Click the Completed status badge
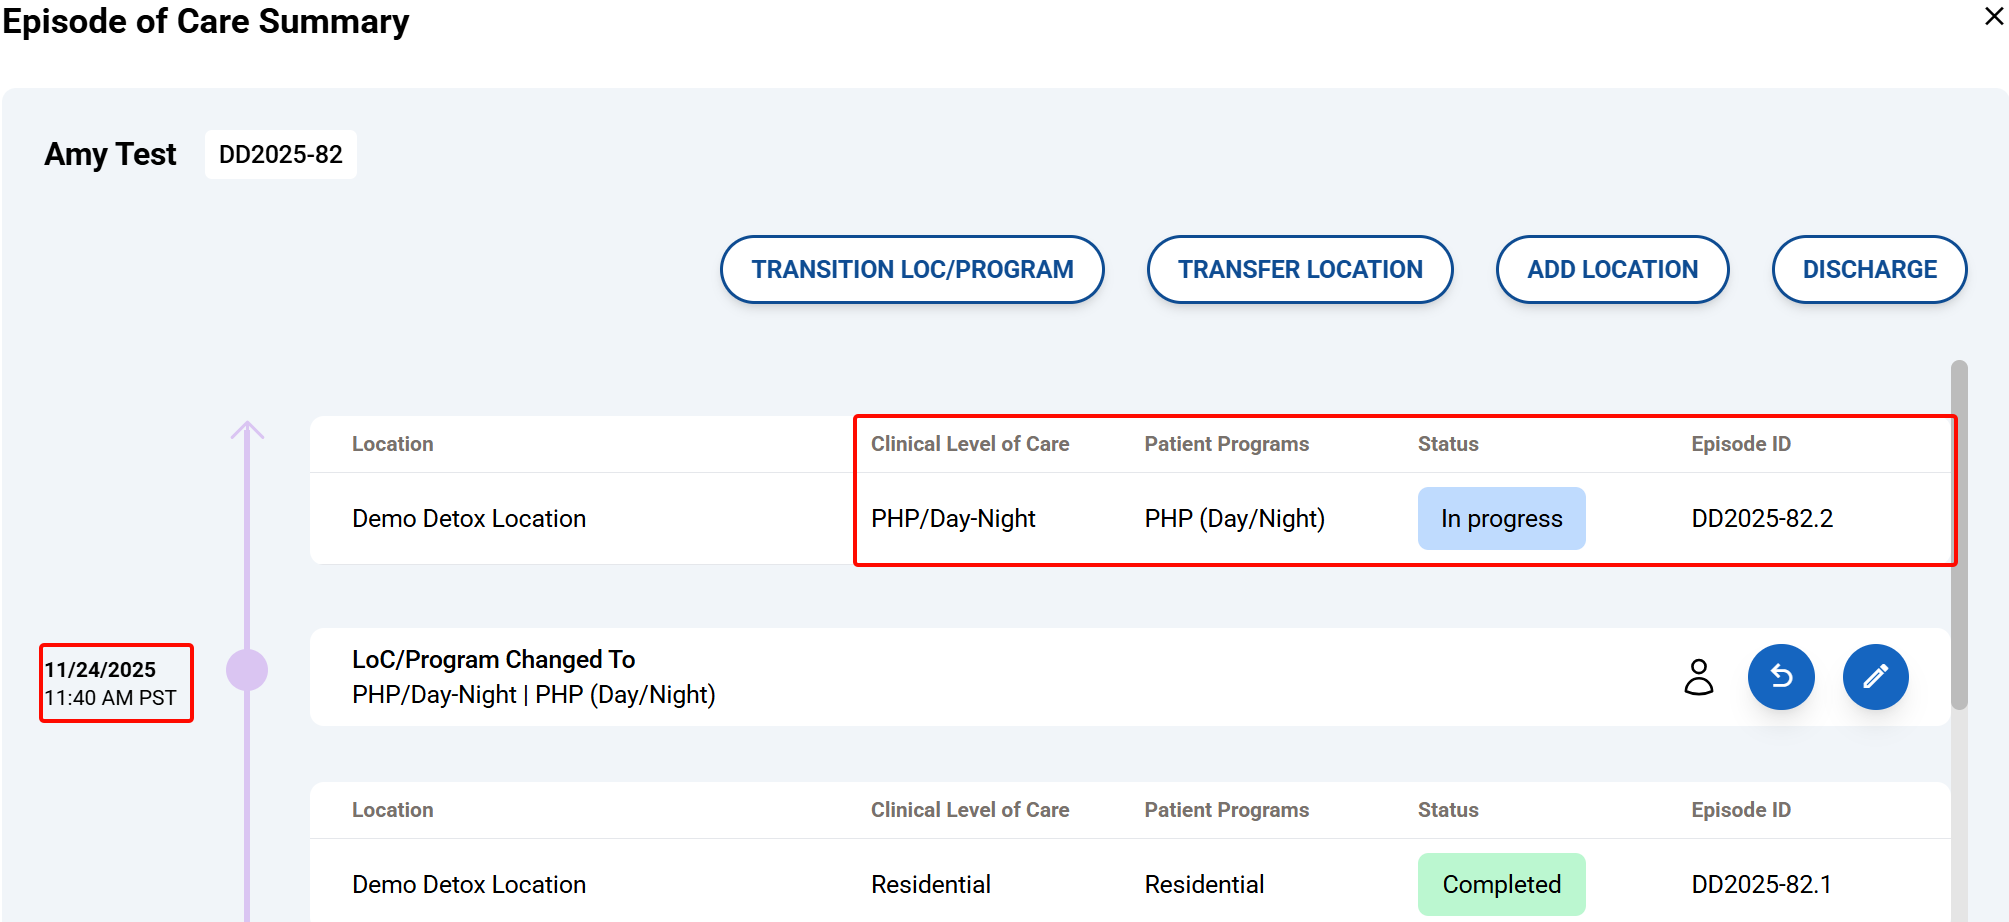2009x922 pixels. pos(1500,885)
